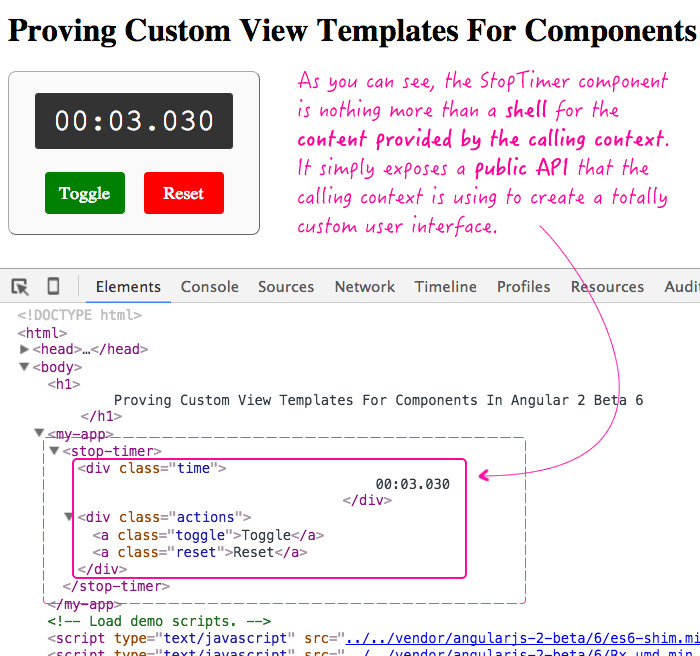Collapse the my-app element node
The height and width of the screenshot is (656, 700).
pos(39,433)
